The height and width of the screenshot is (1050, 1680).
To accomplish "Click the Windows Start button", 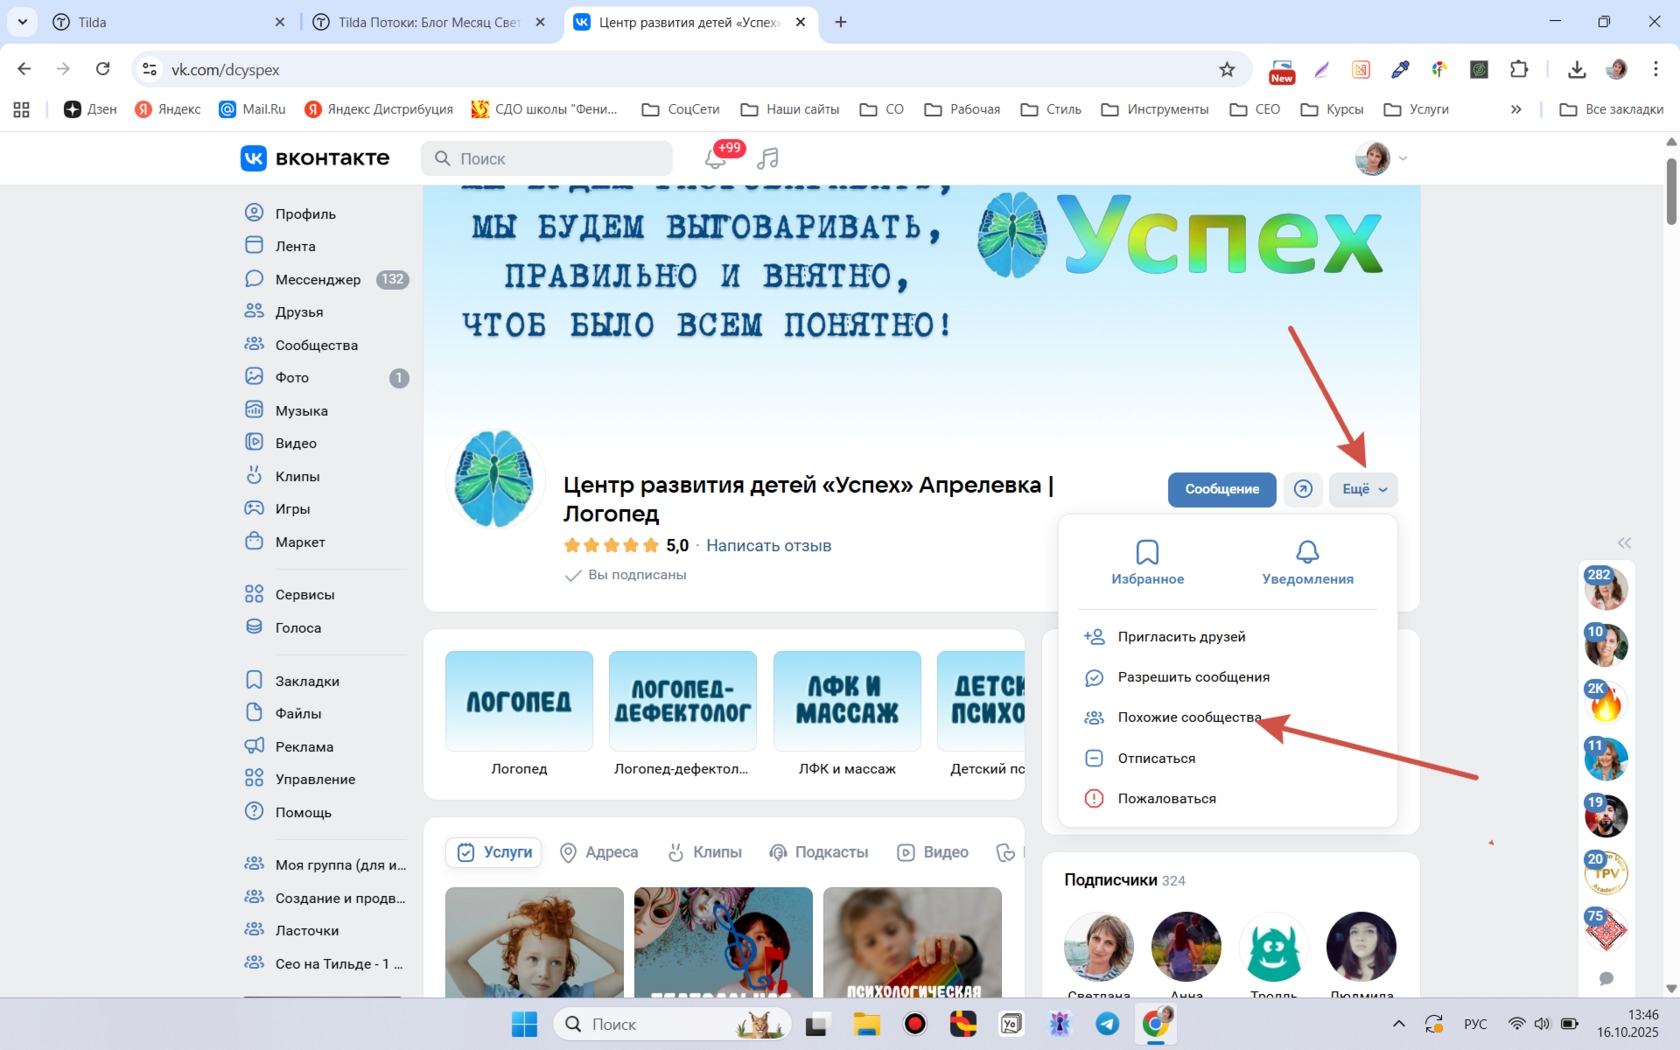I will pyautogui.click(x=524, y=1023).
